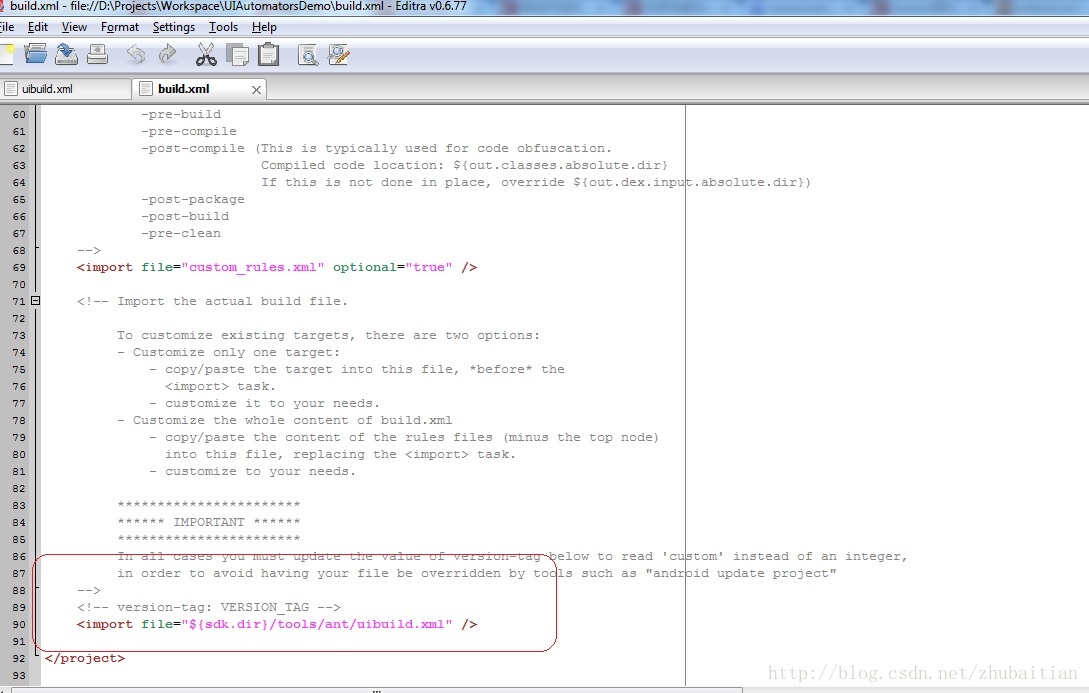The height and width of the screenshot is (693, 1089).
Task: Click the "-pre-clean" line
Action: click(181, 233)
